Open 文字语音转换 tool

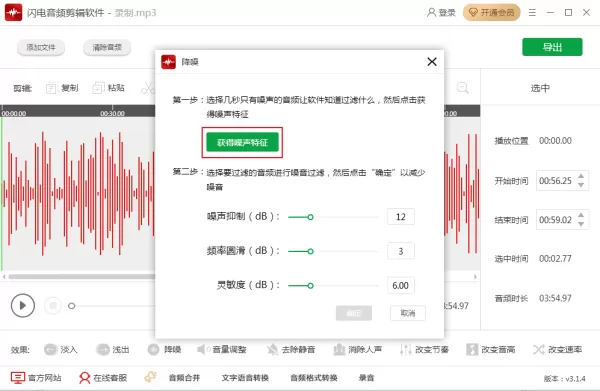245,378
